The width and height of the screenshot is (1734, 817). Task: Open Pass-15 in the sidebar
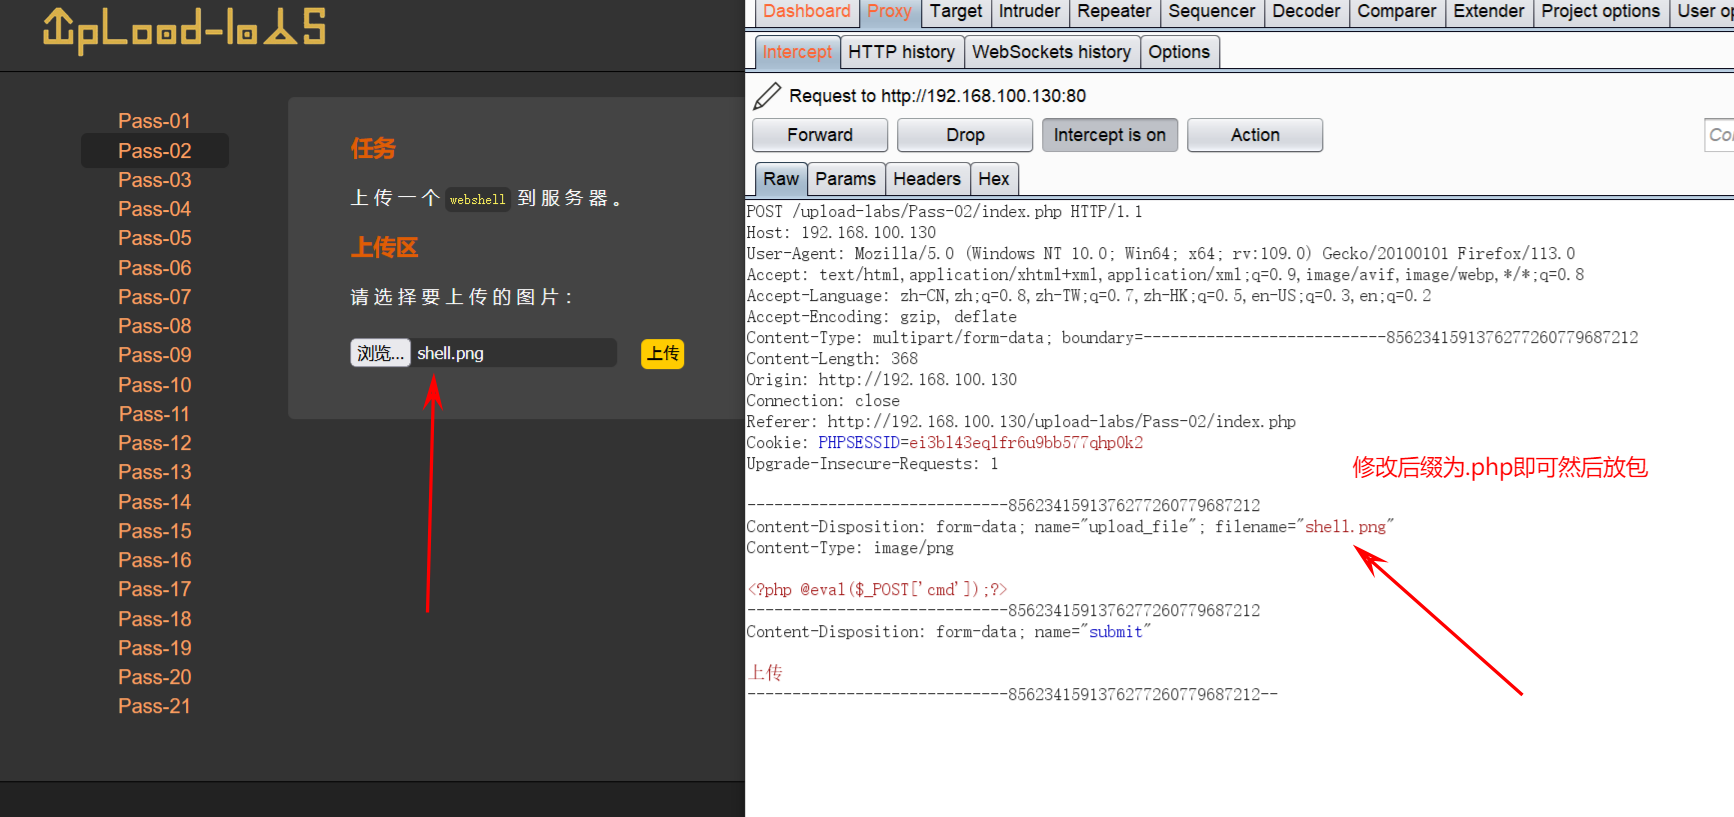coord(154,531)
